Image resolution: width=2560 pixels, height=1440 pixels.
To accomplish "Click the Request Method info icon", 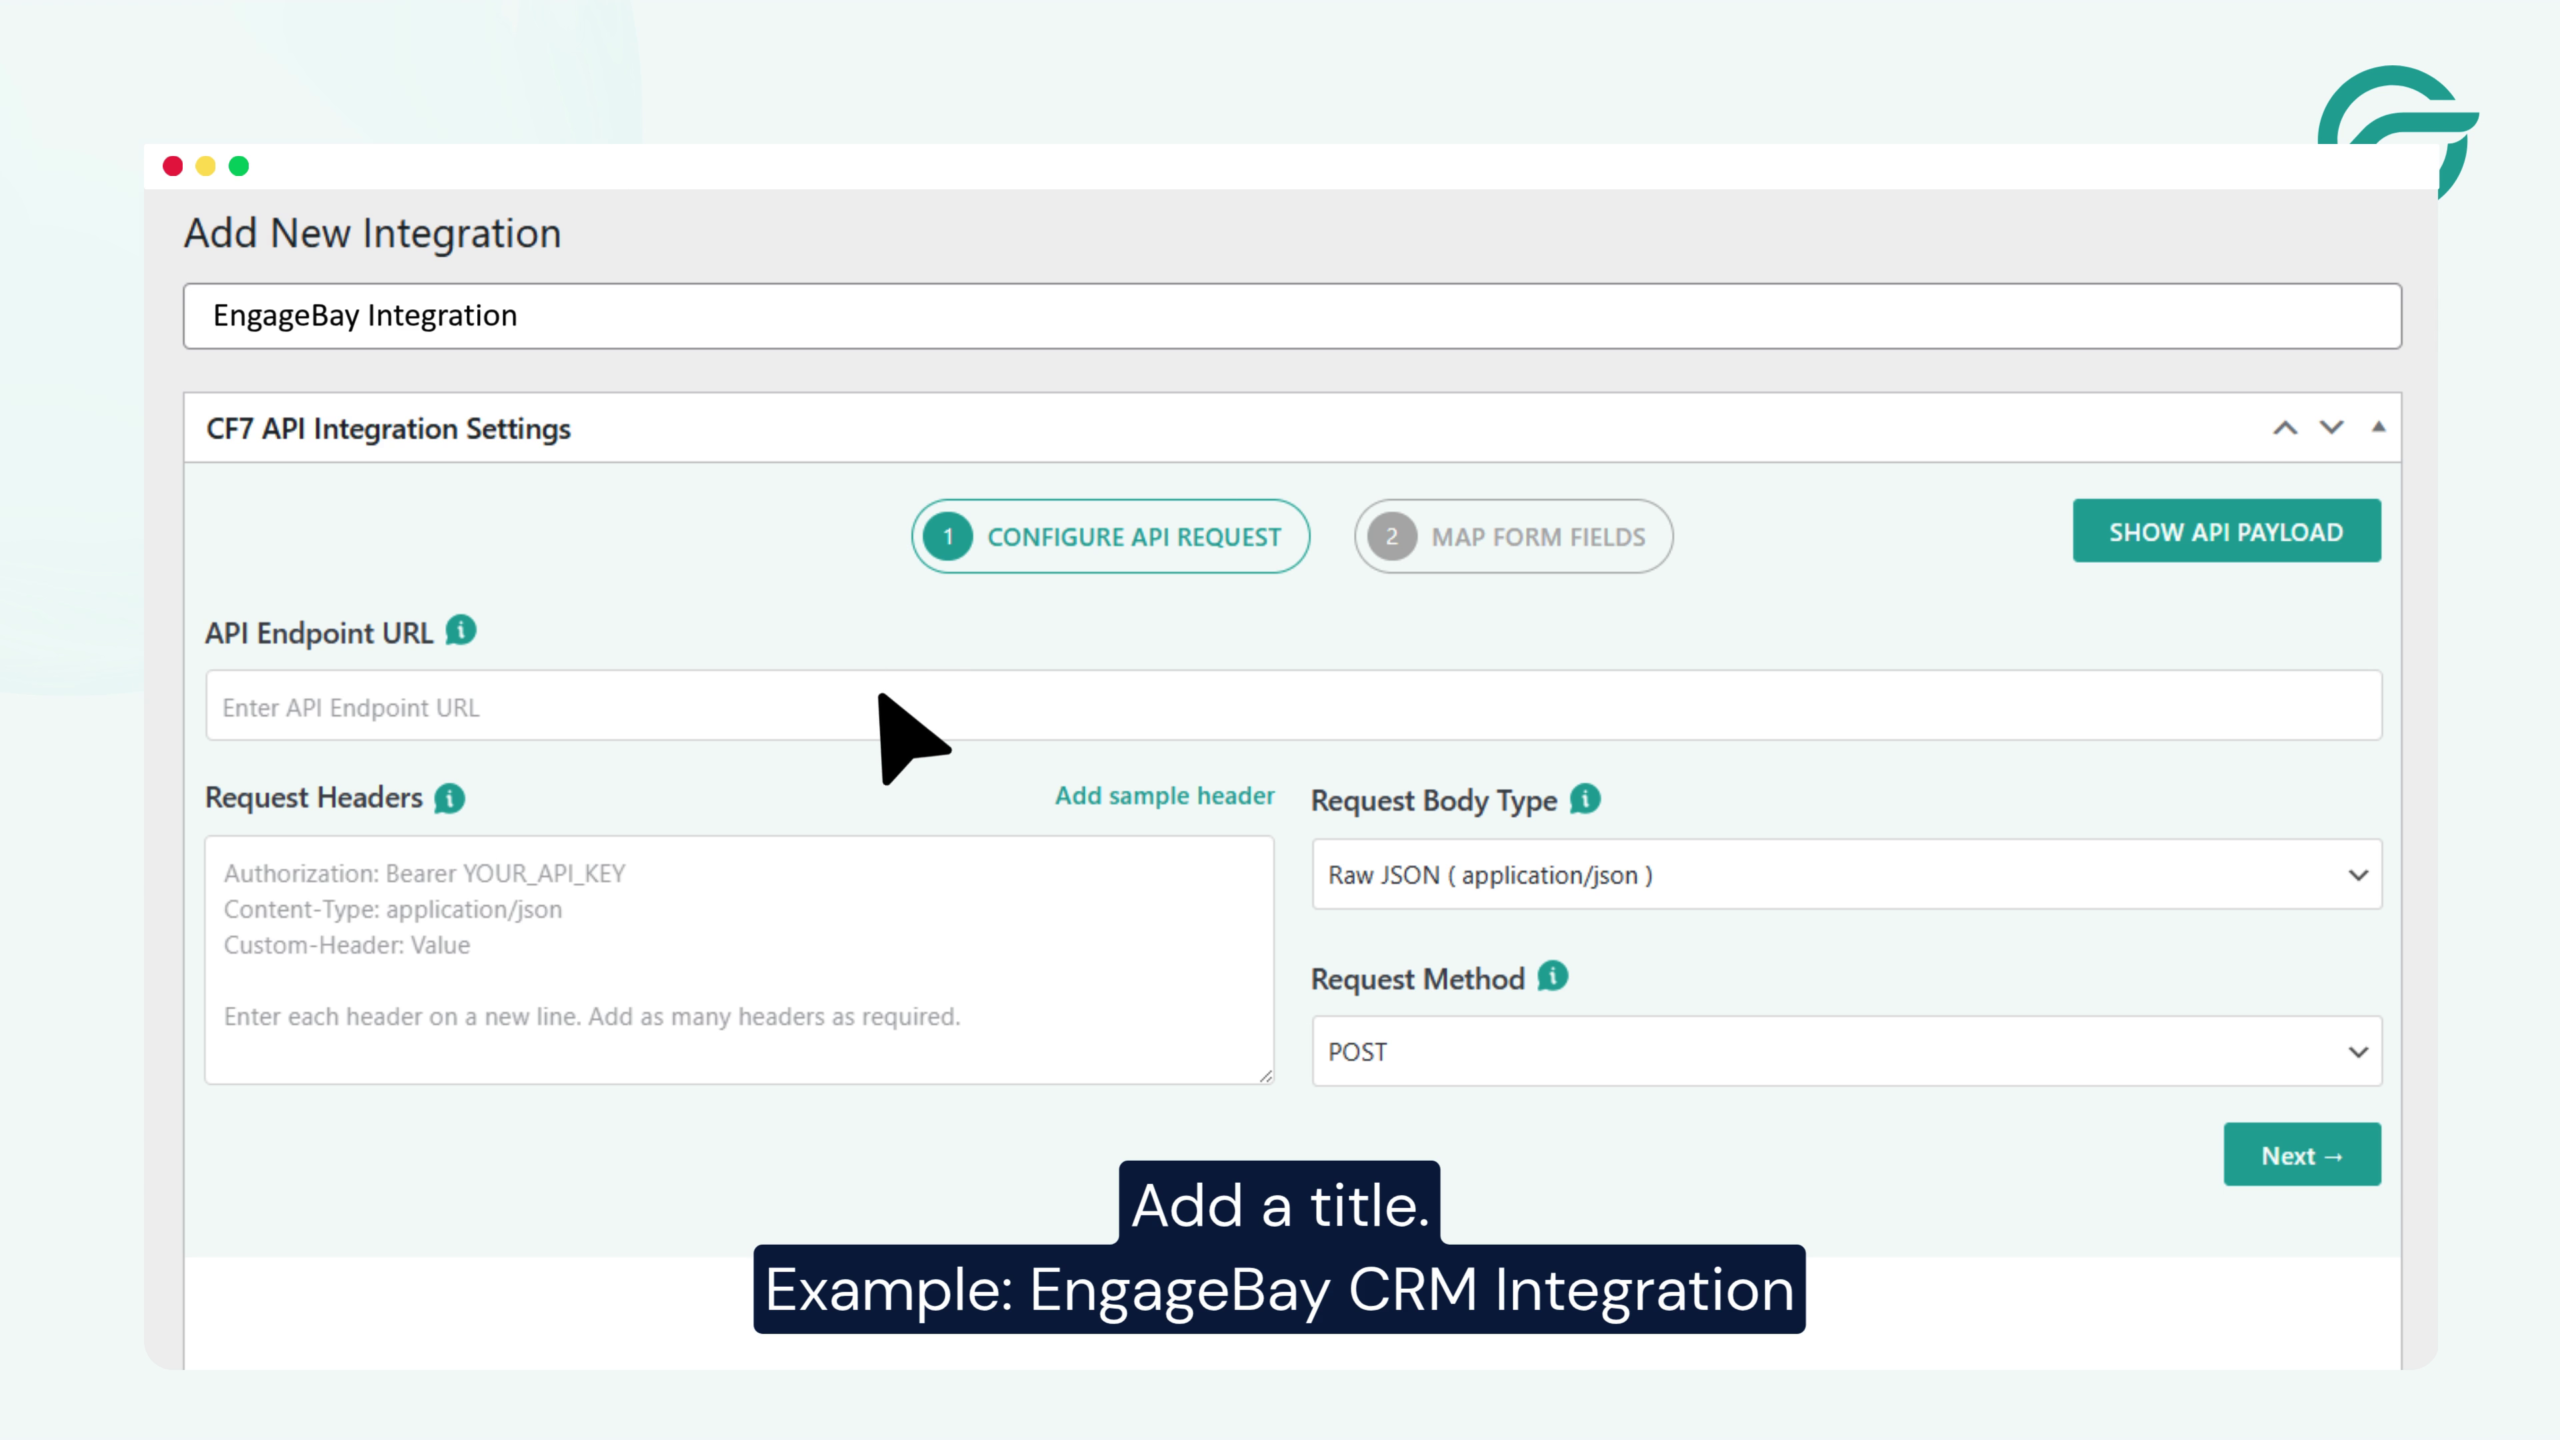I will coord(1553,976).
